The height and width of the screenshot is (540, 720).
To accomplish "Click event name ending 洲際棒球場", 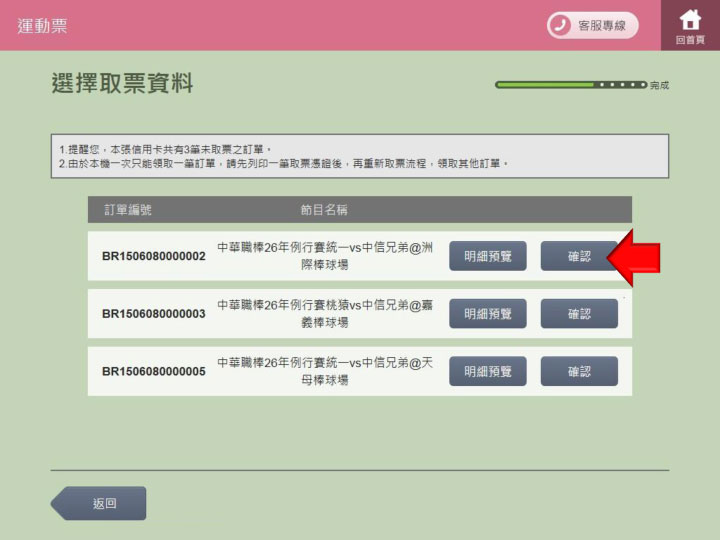I will 325,256.
